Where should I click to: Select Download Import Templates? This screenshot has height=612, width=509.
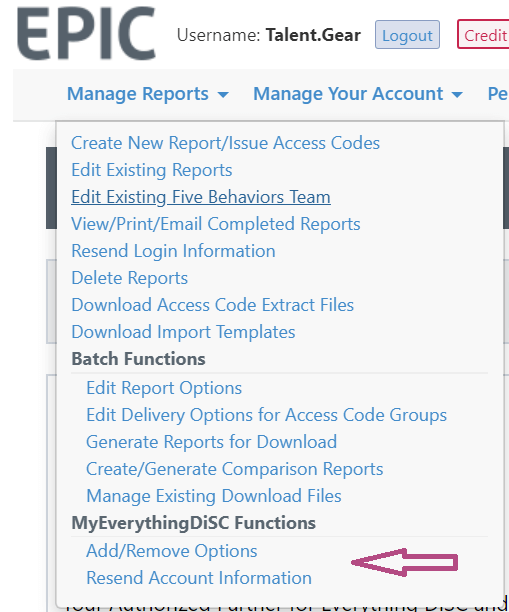183,332
